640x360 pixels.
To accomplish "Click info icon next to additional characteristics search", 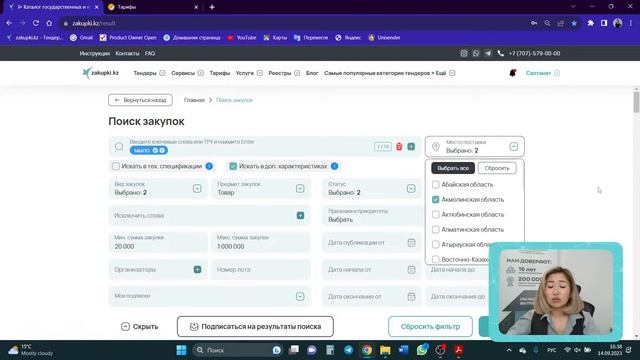I will click(x=334, y=166).
